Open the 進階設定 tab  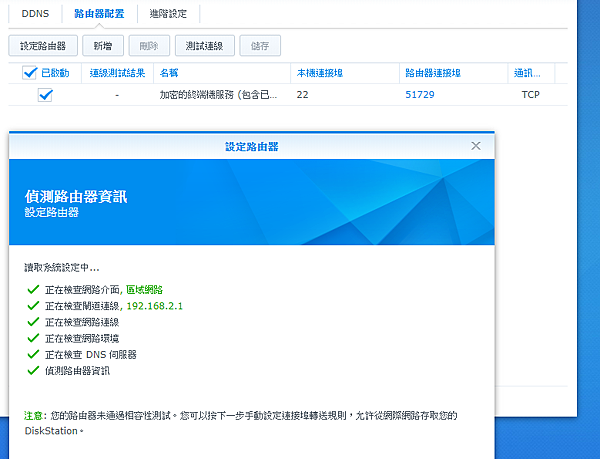click(169, 13)
